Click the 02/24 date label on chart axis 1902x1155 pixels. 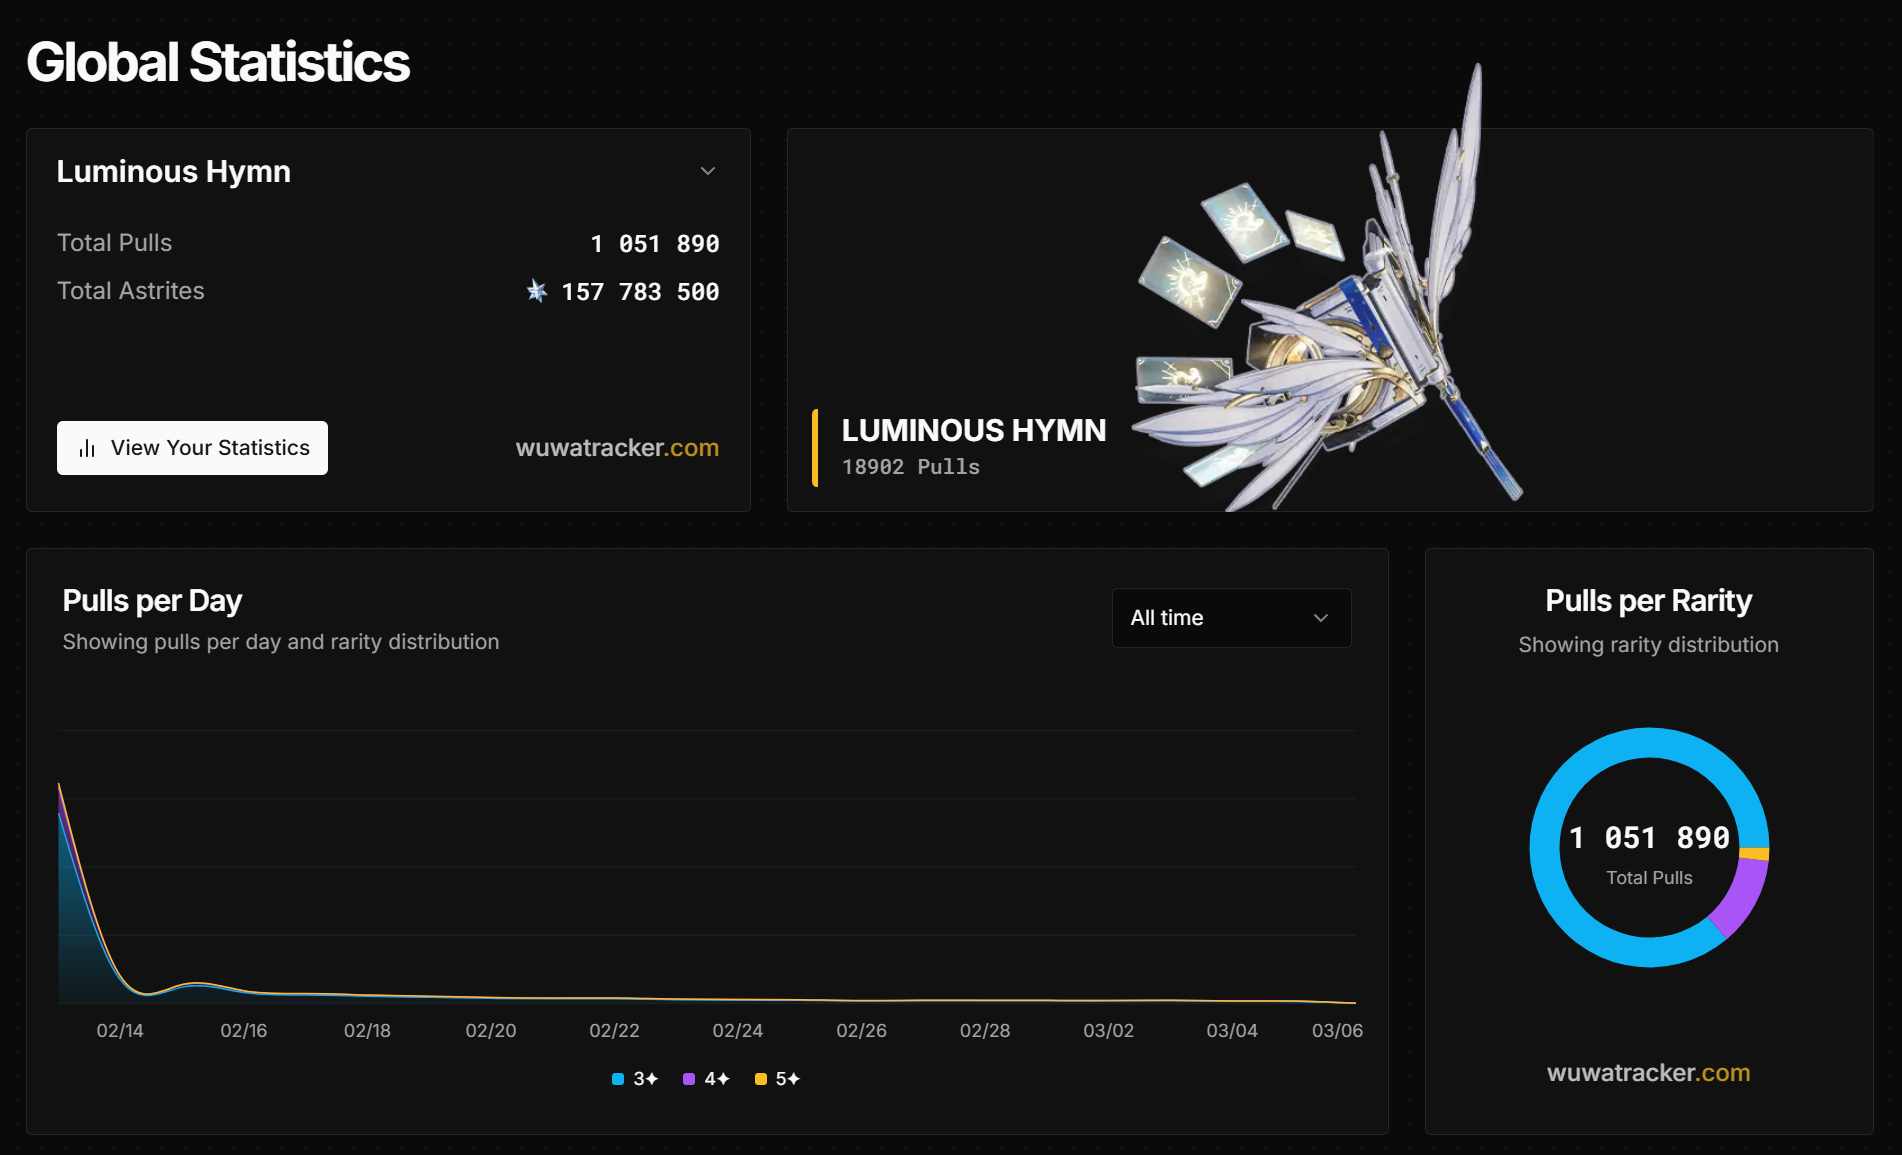tap(737, 1031)
